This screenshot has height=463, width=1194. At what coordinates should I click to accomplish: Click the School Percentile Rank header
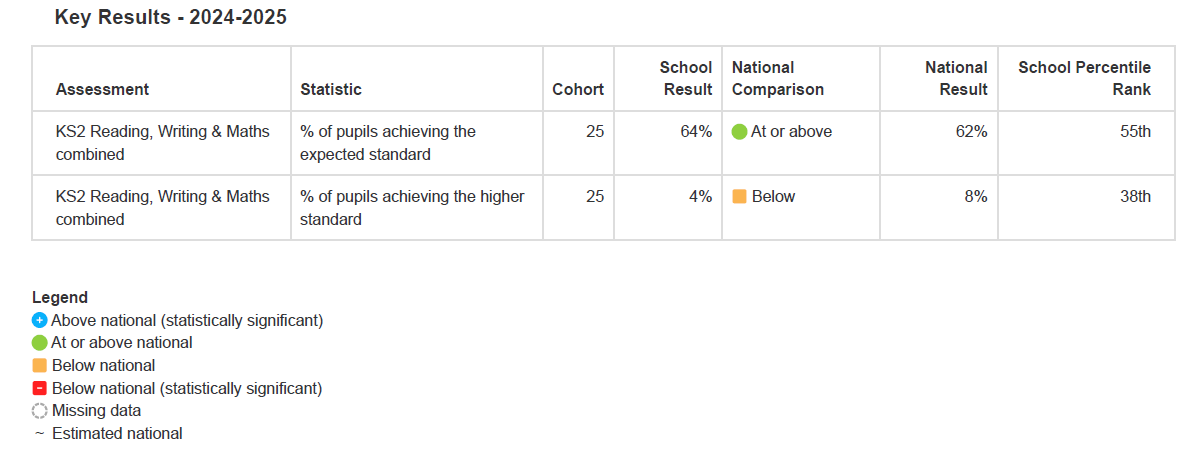pyautogui.click(x=1084, y=78)
